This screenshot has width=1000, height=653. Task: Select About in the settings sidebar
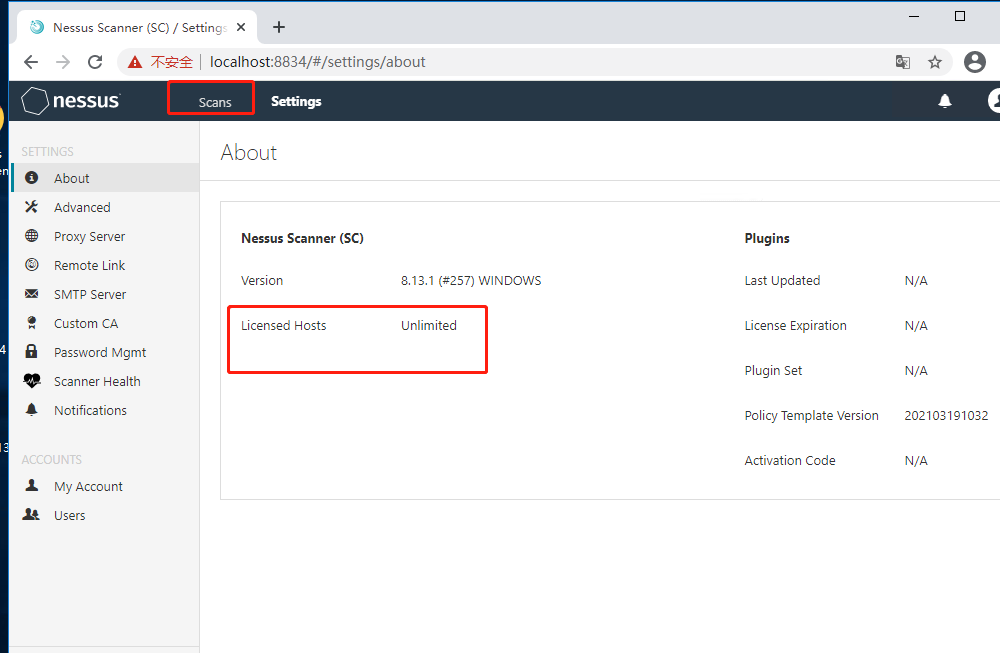106,178
